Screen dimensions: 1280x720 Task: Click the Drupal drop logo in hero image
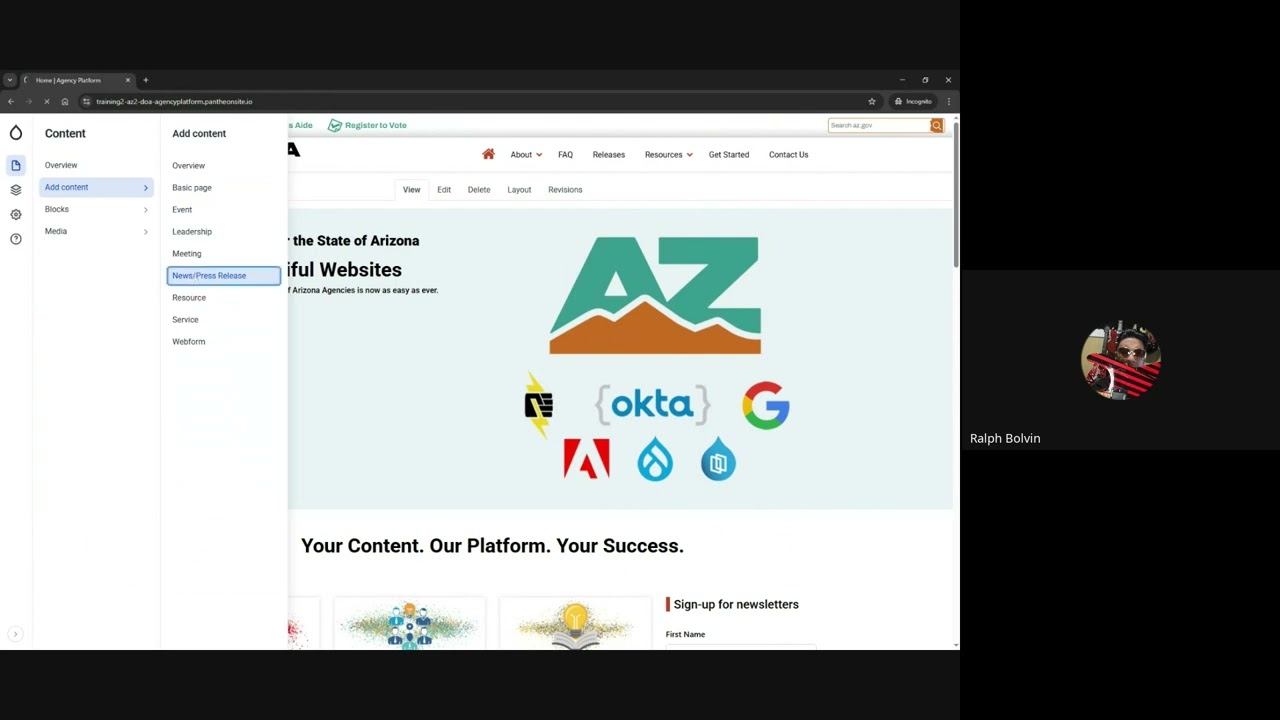[x=655, y=459]
